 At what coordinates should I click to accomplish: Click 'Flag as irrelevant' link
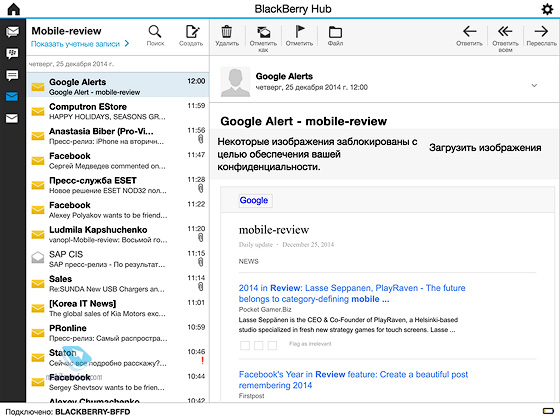click(x=310, y=344)
